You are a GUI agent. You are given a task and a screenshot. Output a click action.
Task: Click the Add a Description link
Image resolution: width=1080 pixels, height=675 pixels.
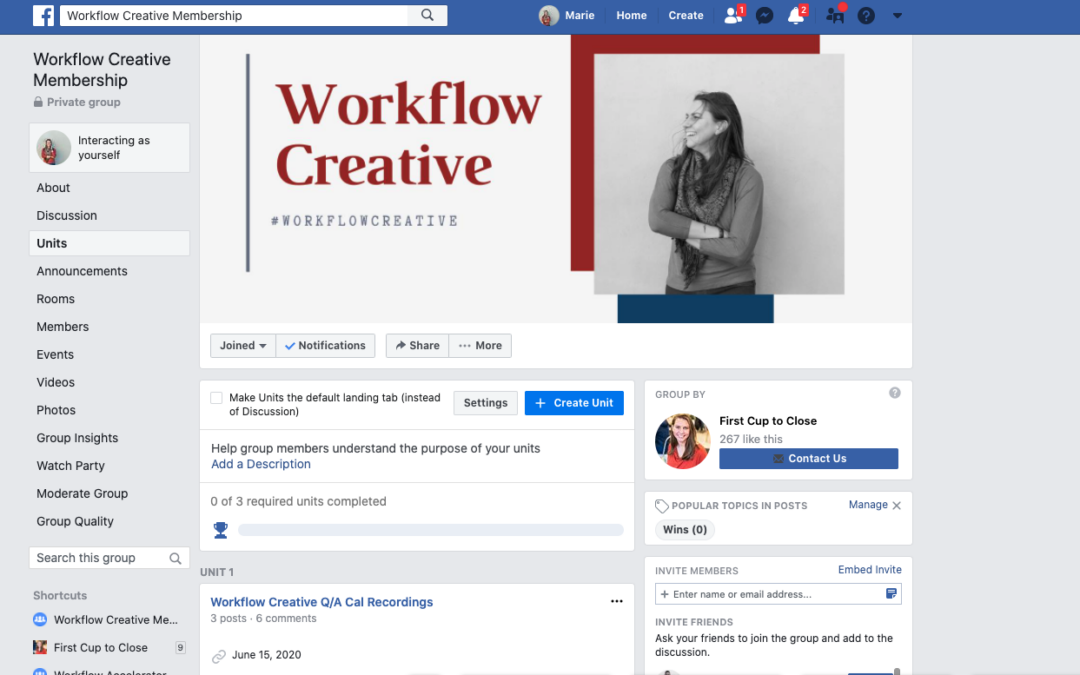point(261,464)
